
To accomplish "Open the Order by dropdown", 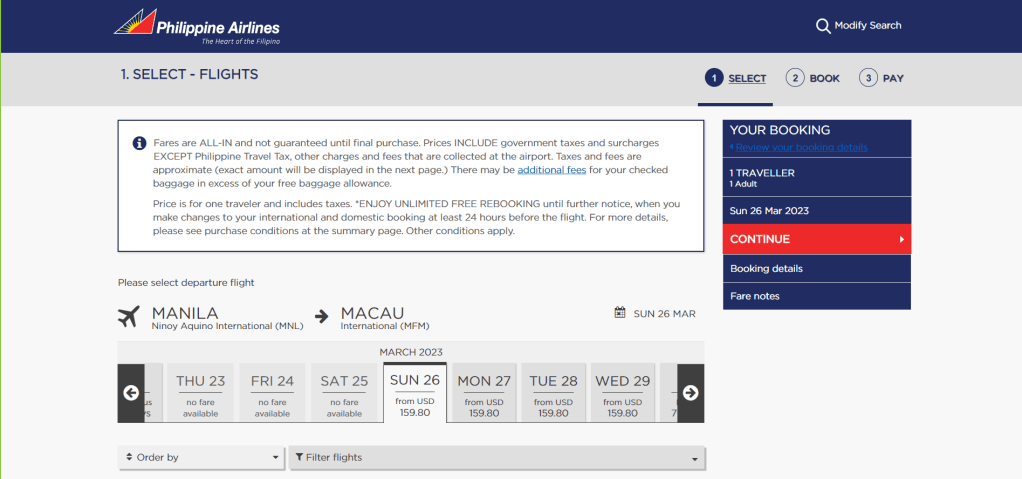I will [x=201, y=457].
